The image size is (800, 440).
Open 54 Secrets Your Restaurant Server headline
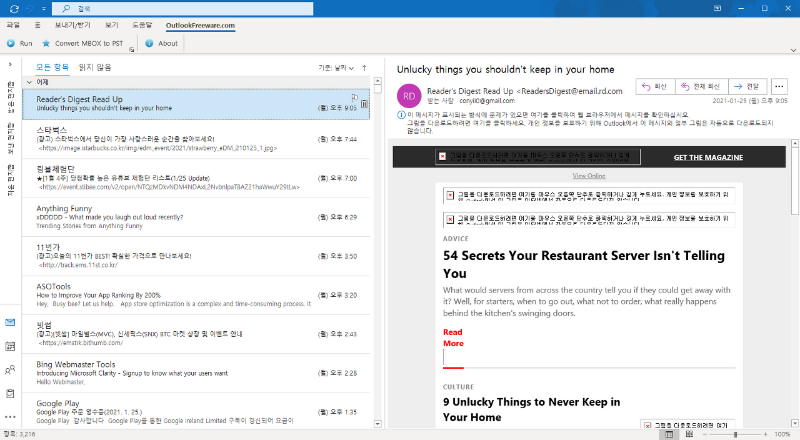(584, 264)
